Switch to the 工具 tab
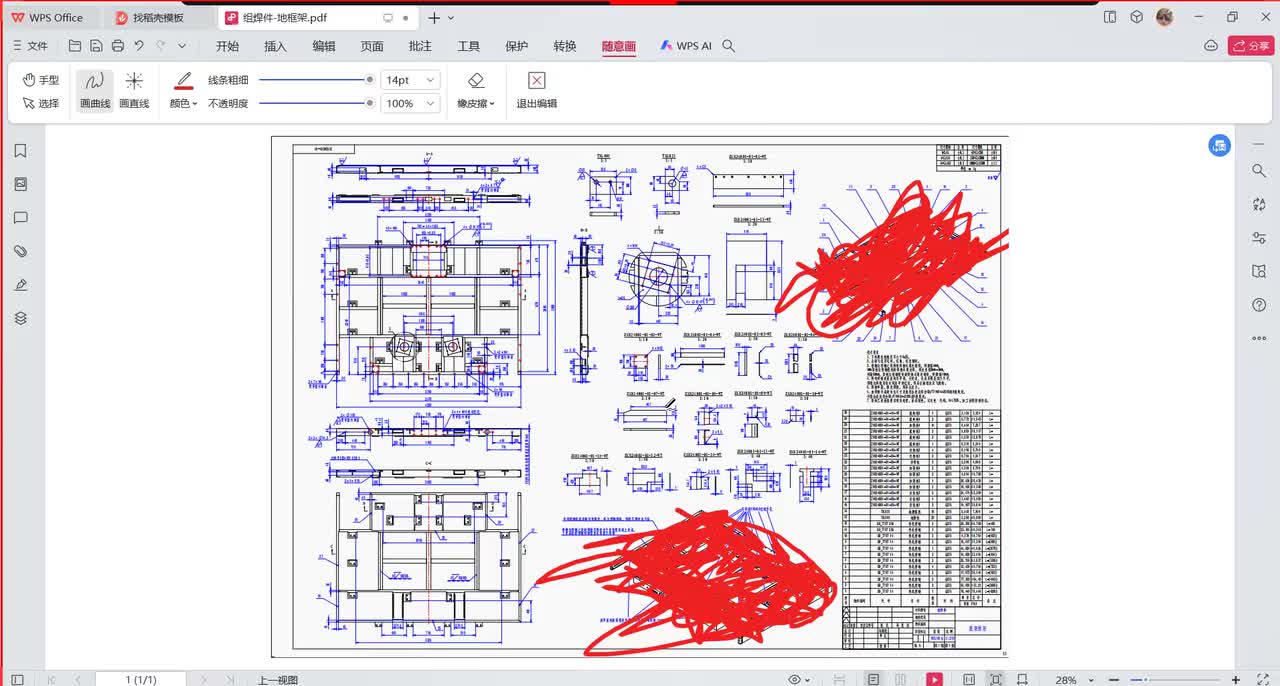The image size is (1280, 686). 468,46
